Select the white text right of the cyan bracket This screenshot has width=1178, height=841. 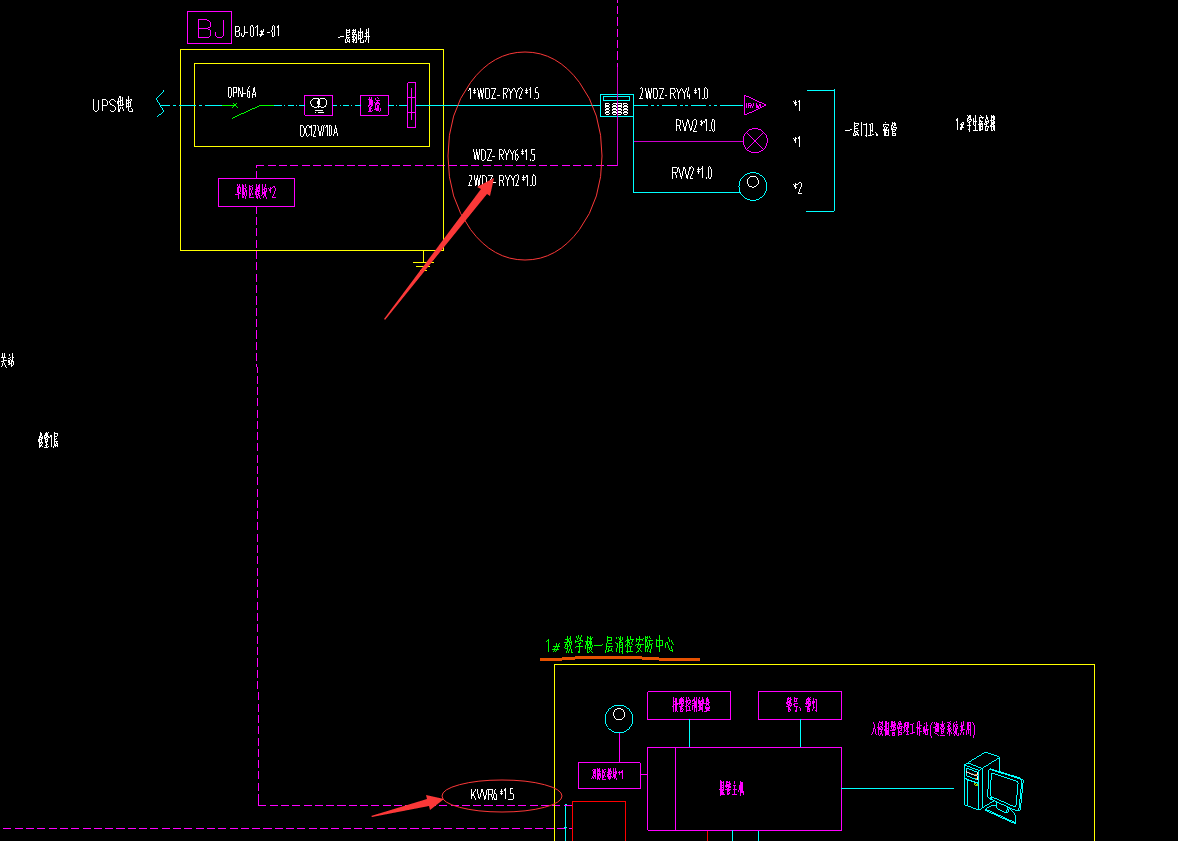coord(871,130)
